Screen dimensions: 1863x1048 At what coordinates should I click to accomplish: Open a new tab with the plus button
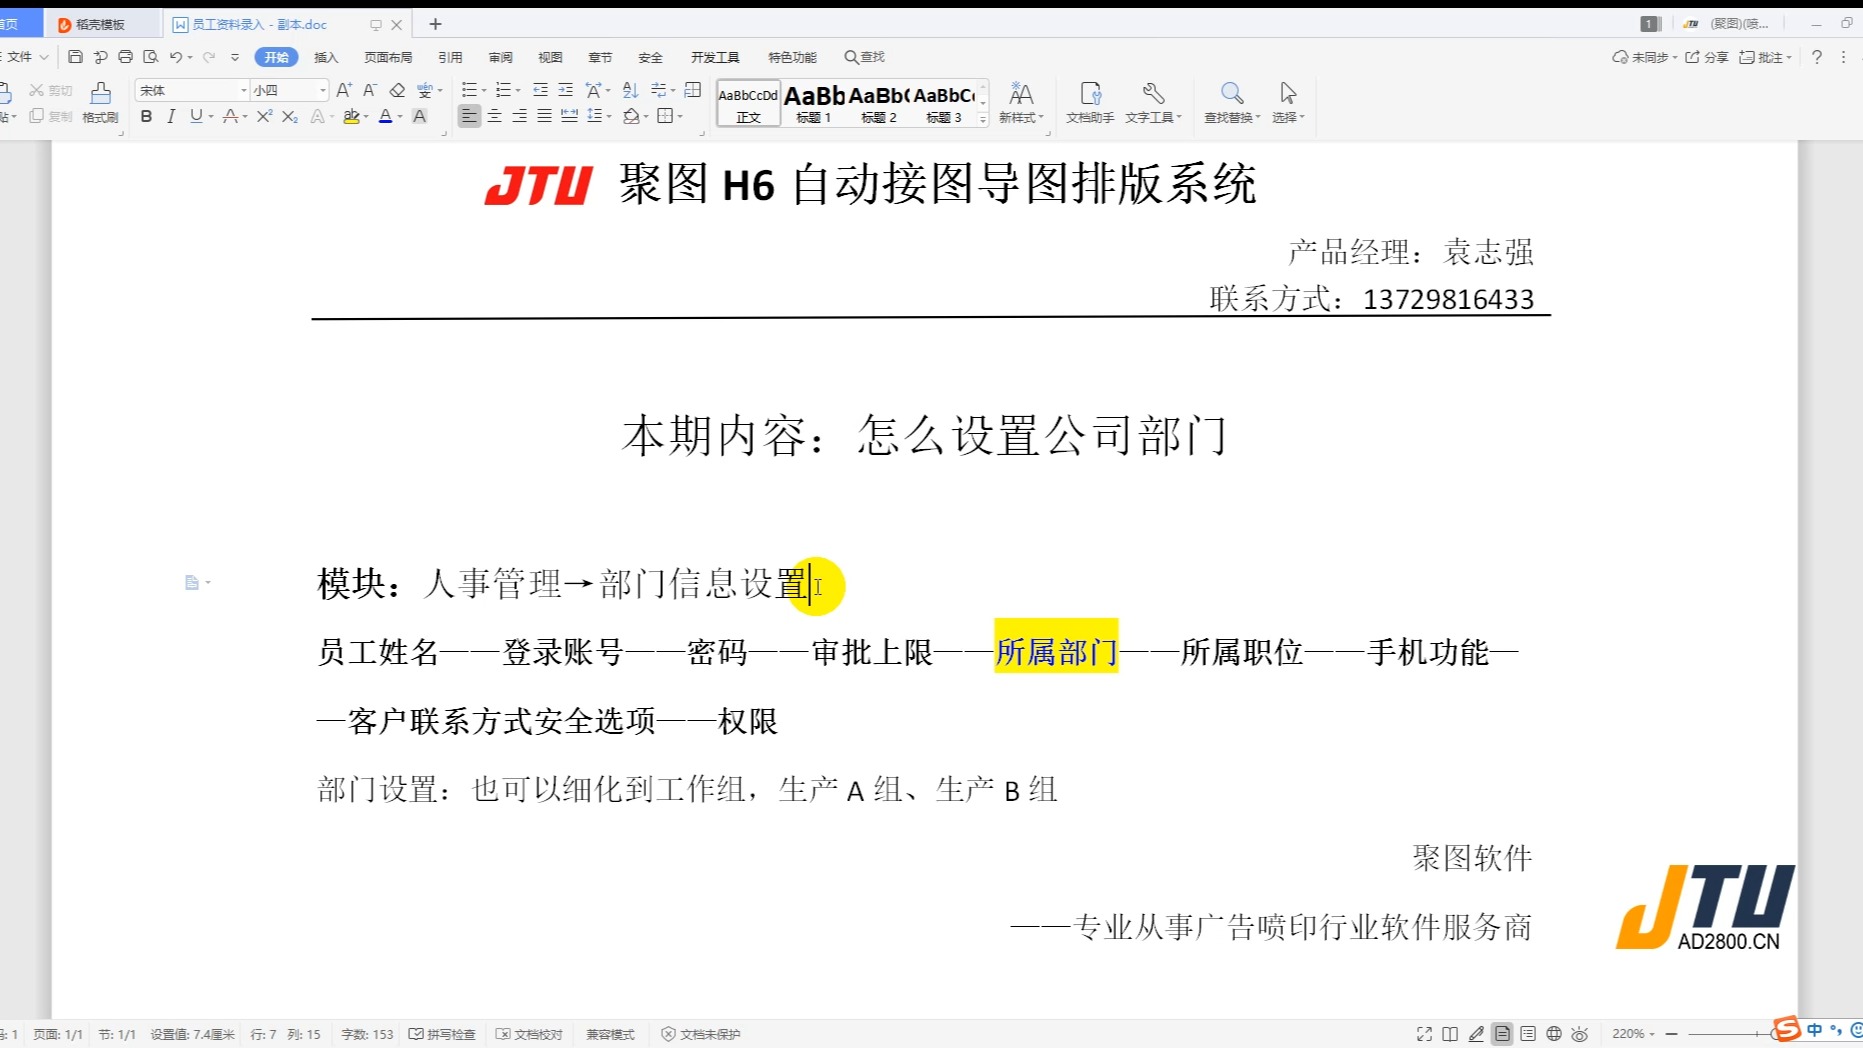[x=435, y=24]
